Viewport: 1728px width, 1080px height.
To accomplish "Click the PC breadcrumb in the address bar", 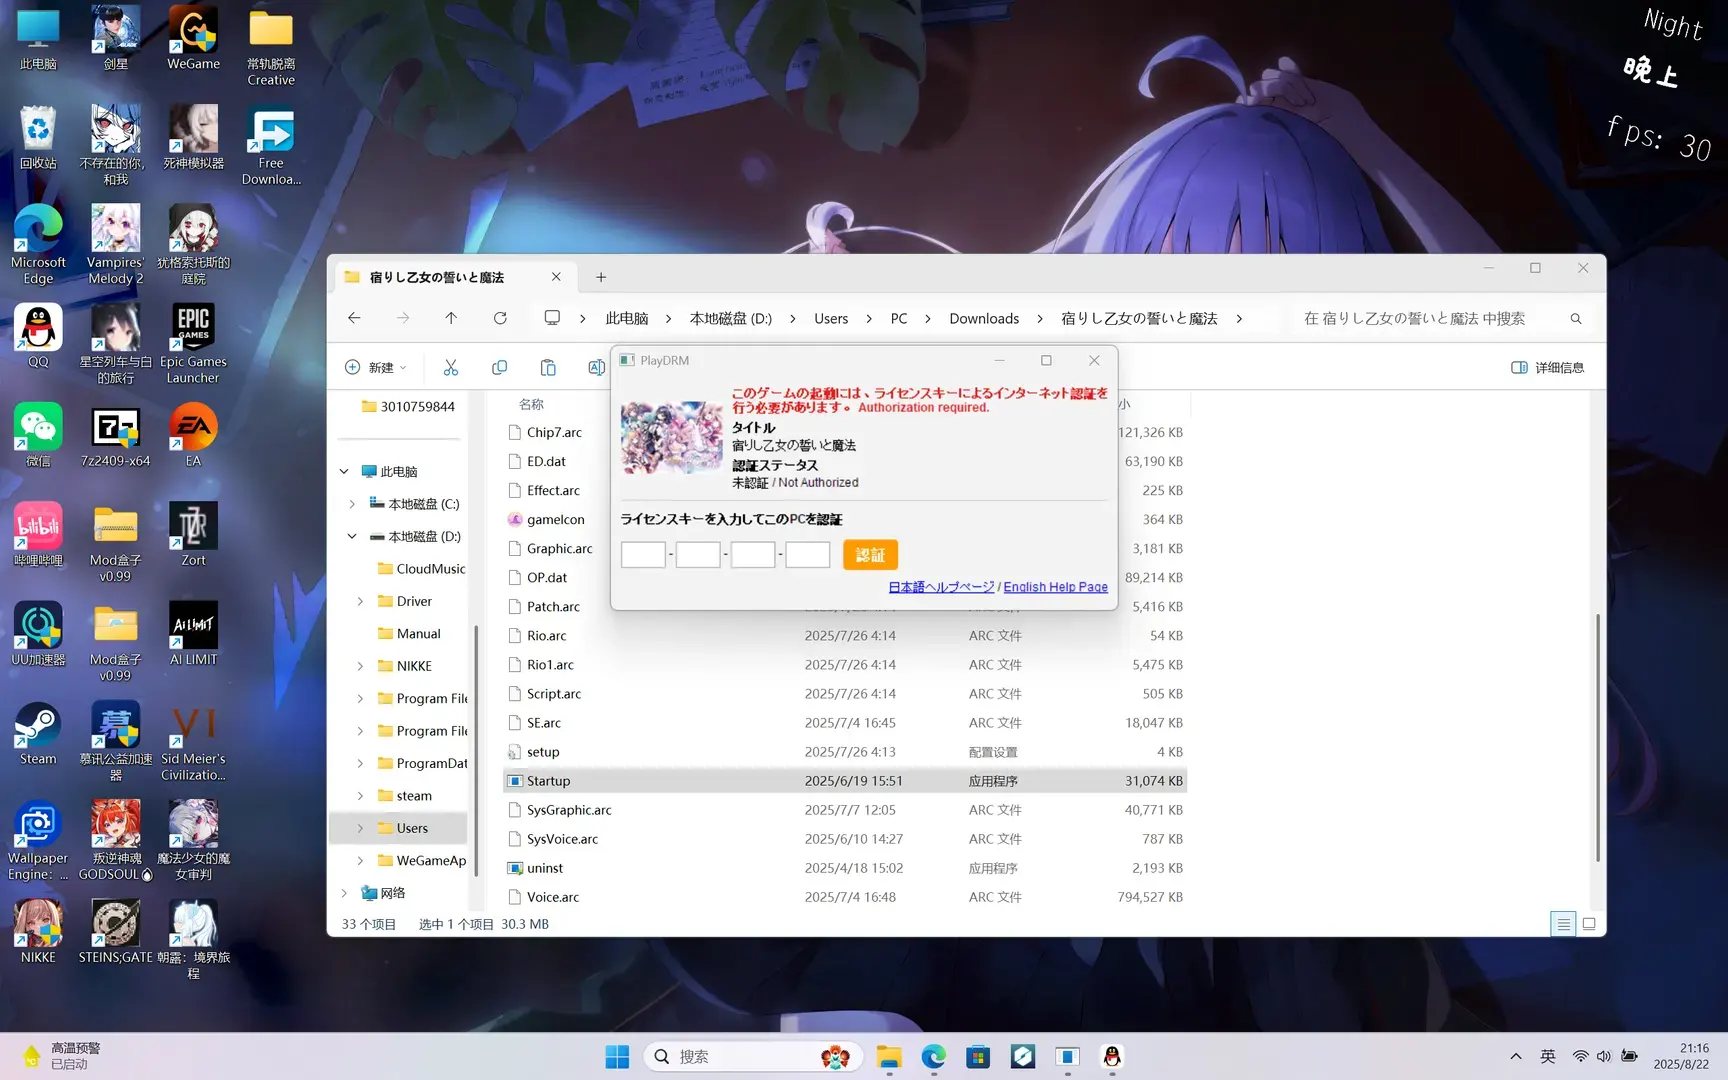I will click(x=899, y=318).
